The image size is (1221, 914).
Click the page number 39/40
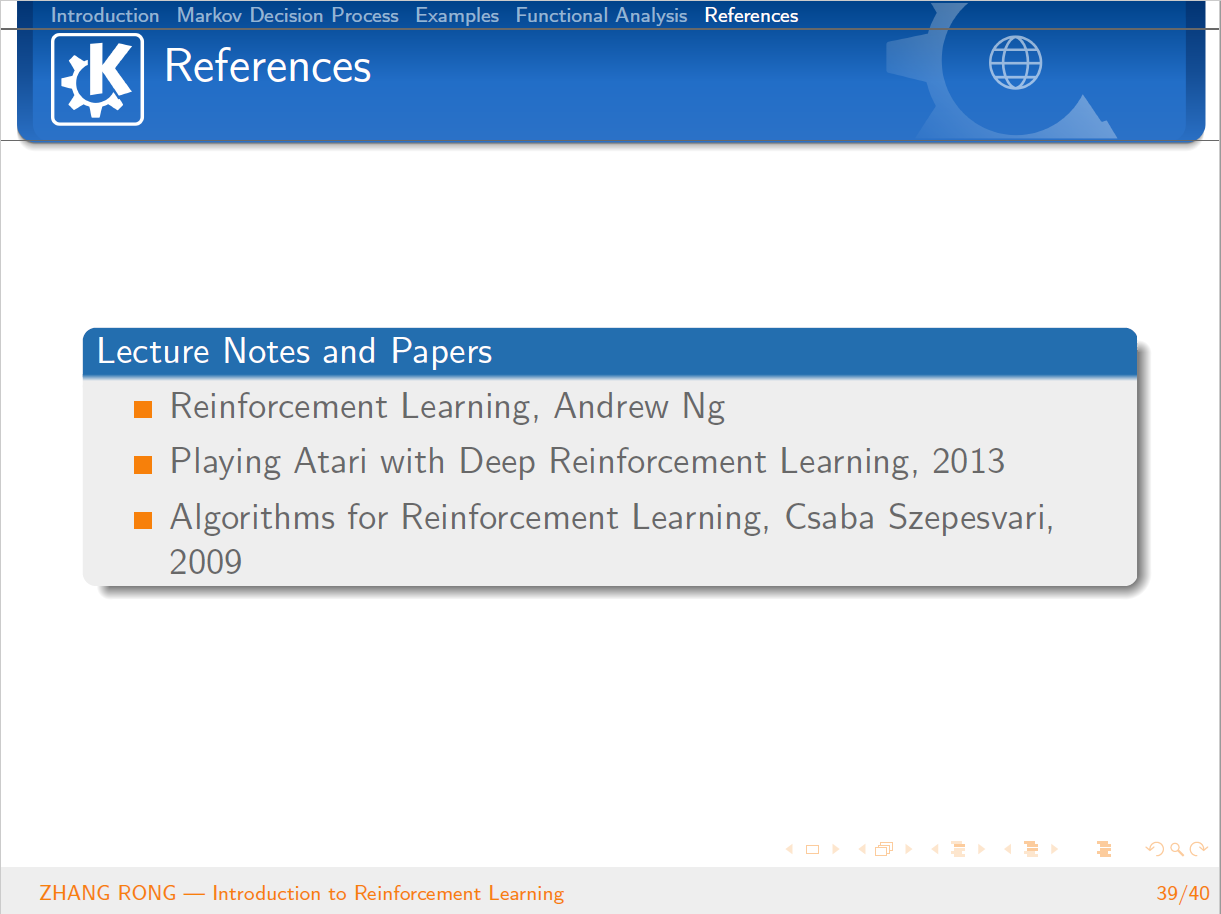click(1182, 893)
